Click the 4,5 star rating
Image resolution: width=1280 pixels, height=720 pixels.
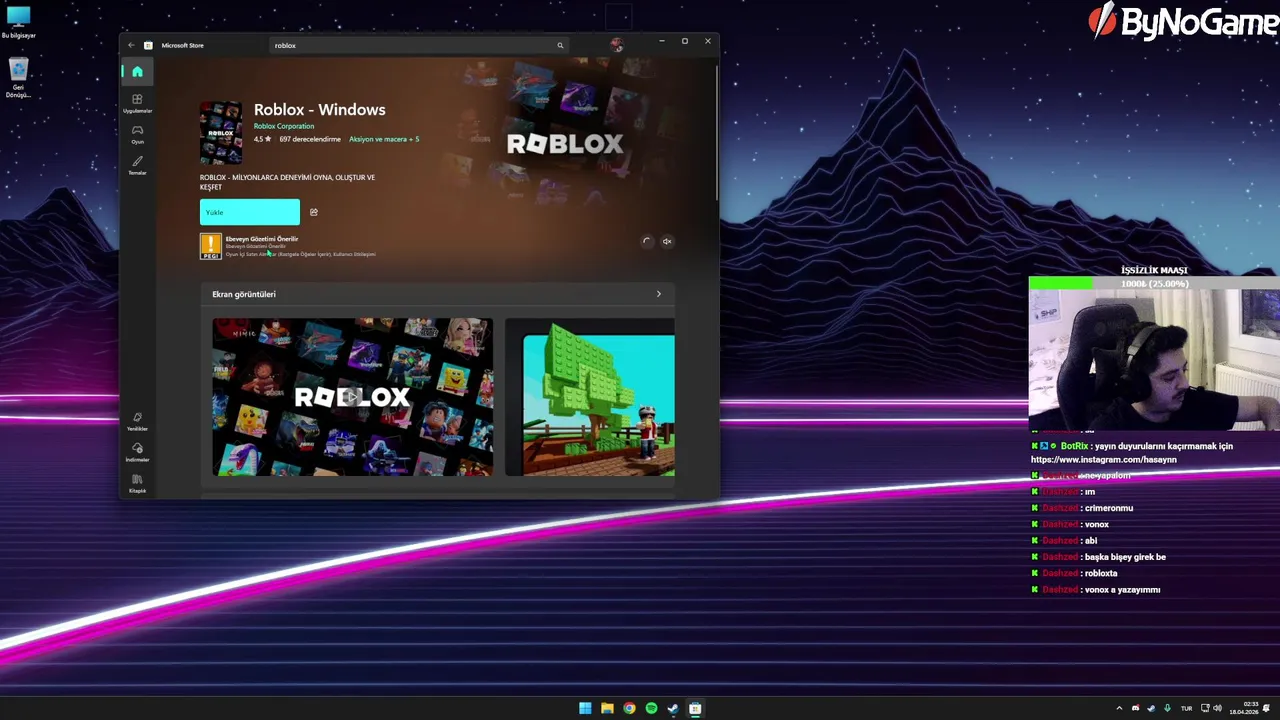(262, 139)
